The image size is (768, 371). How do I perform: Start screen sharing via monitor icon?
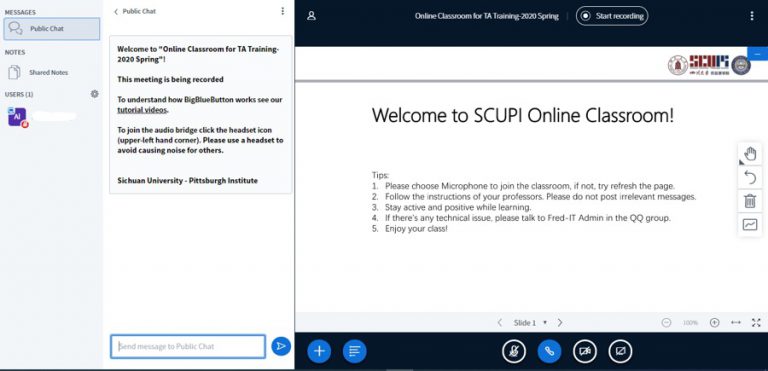(x=620, y=351)
